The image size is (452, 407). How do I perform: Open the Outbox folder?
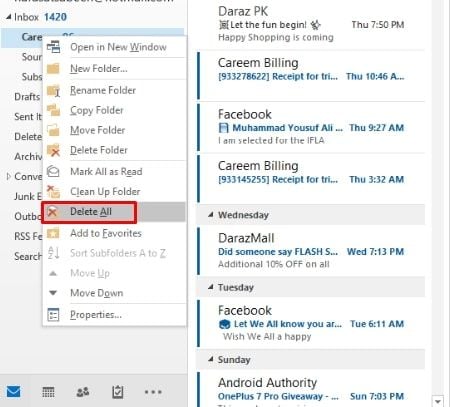tap(28, 217)
